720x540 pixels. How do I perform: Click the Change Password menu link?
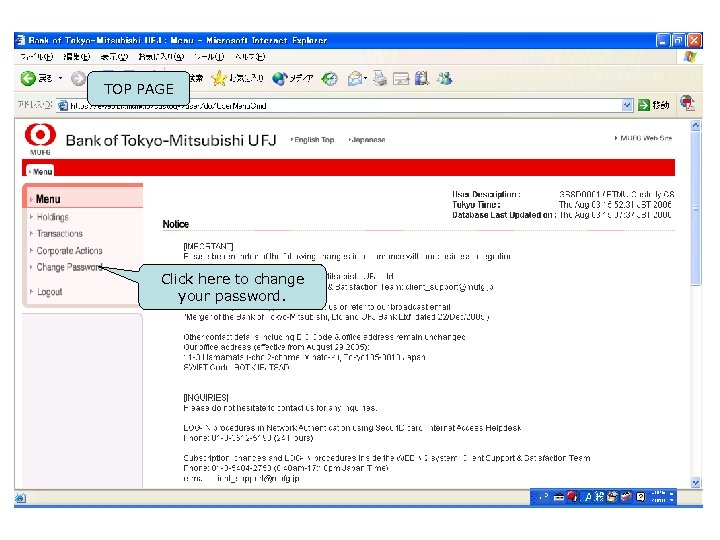[69, 267]
